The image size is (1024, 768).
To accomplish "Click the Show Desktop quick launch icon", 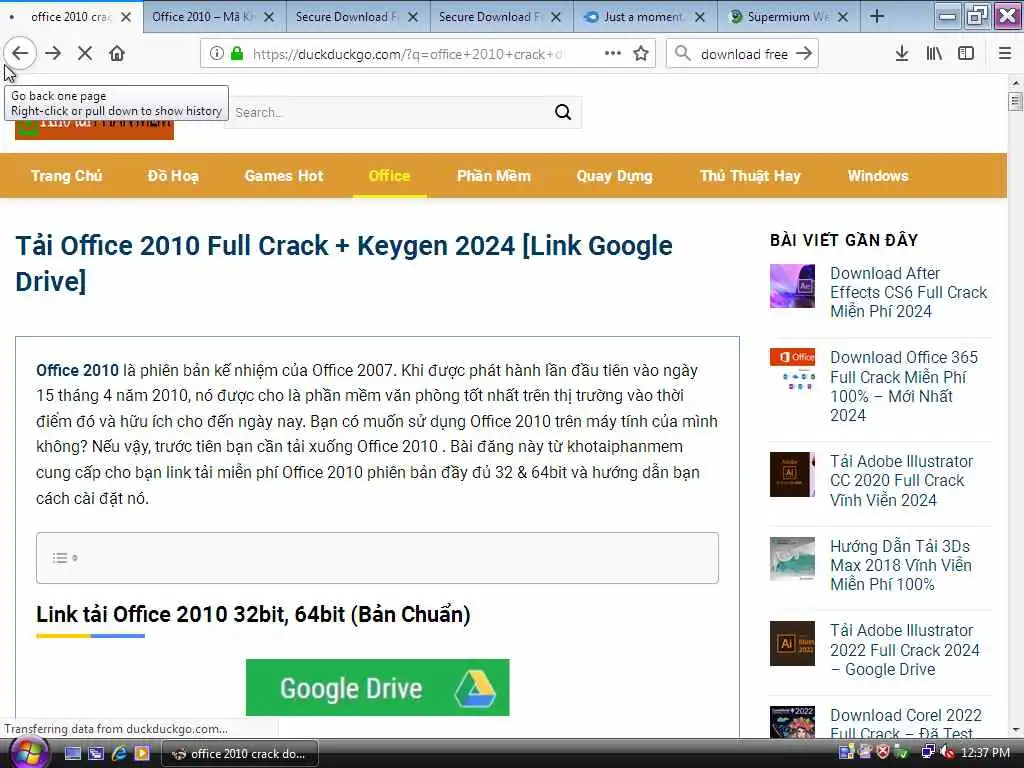I will (x=72, y=754).
